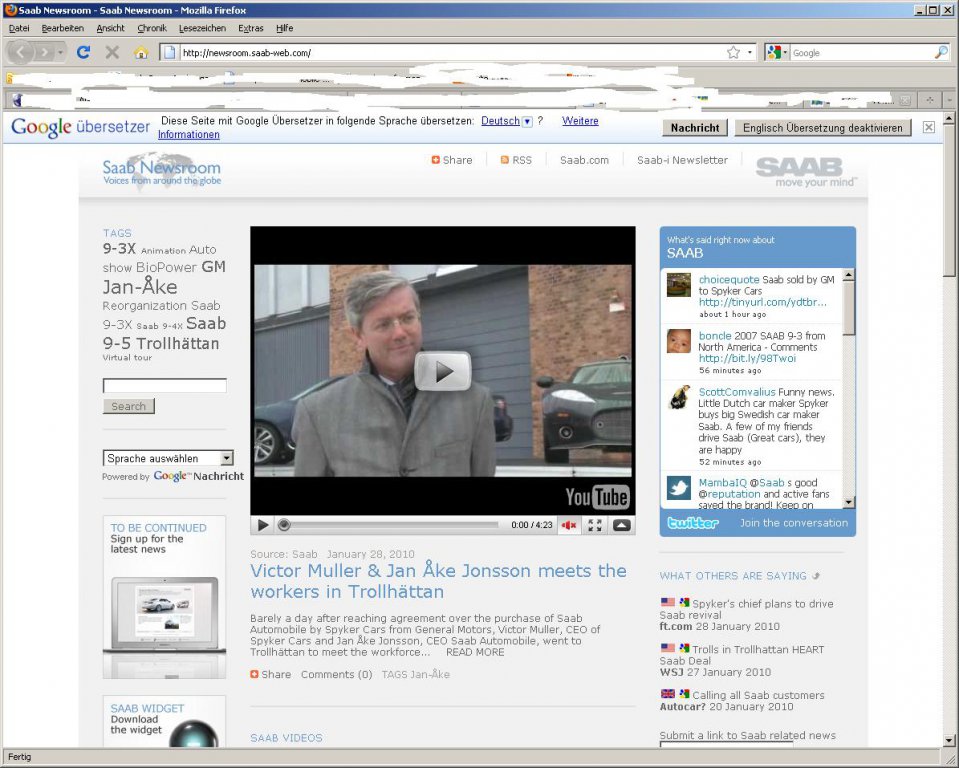Image resolution: width=959 pixels, height=768 pixels.
Task: Close the Google Übersetzer bar
Action: coord(928,127)
